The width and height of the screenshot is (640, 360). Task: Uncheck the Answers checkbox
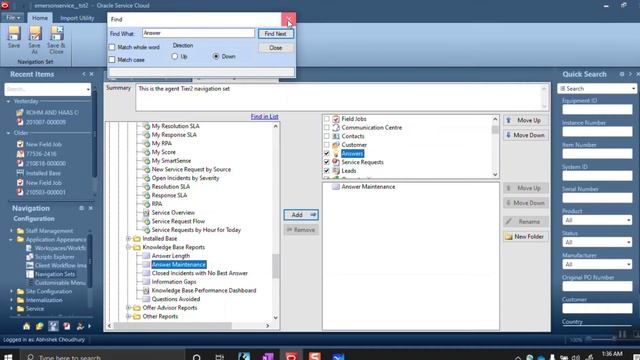327,153
